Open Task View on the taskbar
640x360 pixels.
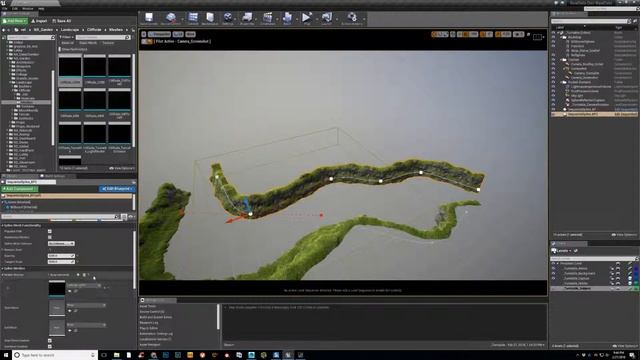pos(104,355)
